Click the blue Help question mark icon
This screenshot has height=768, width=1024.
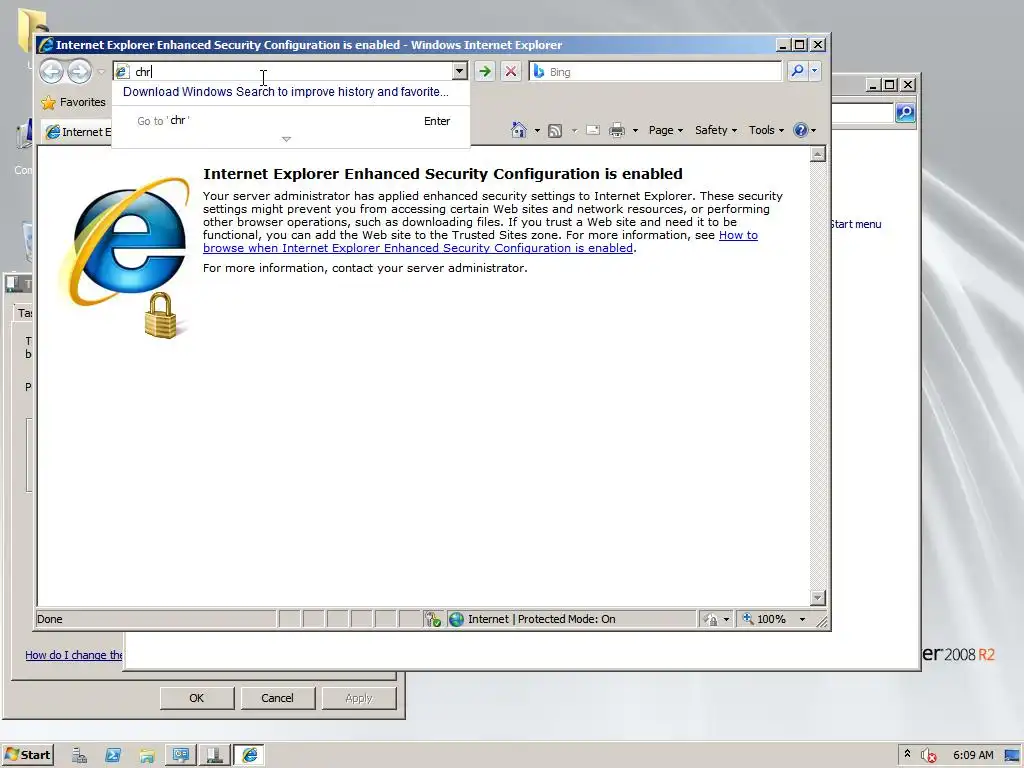click(801, 130)
